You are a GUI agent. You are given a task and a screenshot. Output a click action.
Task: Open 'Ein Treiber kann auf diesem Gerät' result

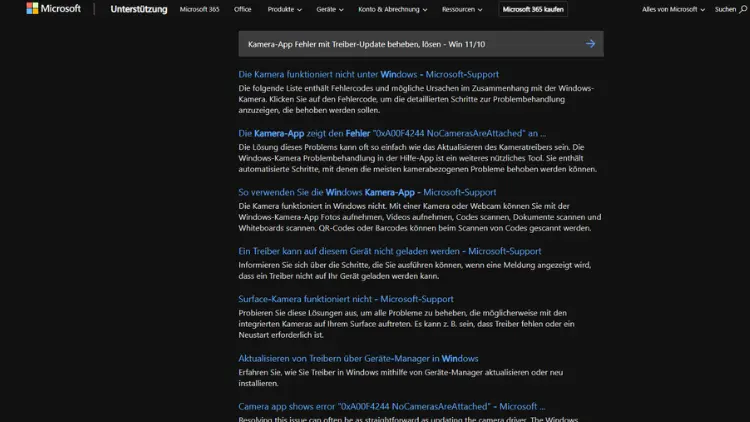(x=389, y=251)
